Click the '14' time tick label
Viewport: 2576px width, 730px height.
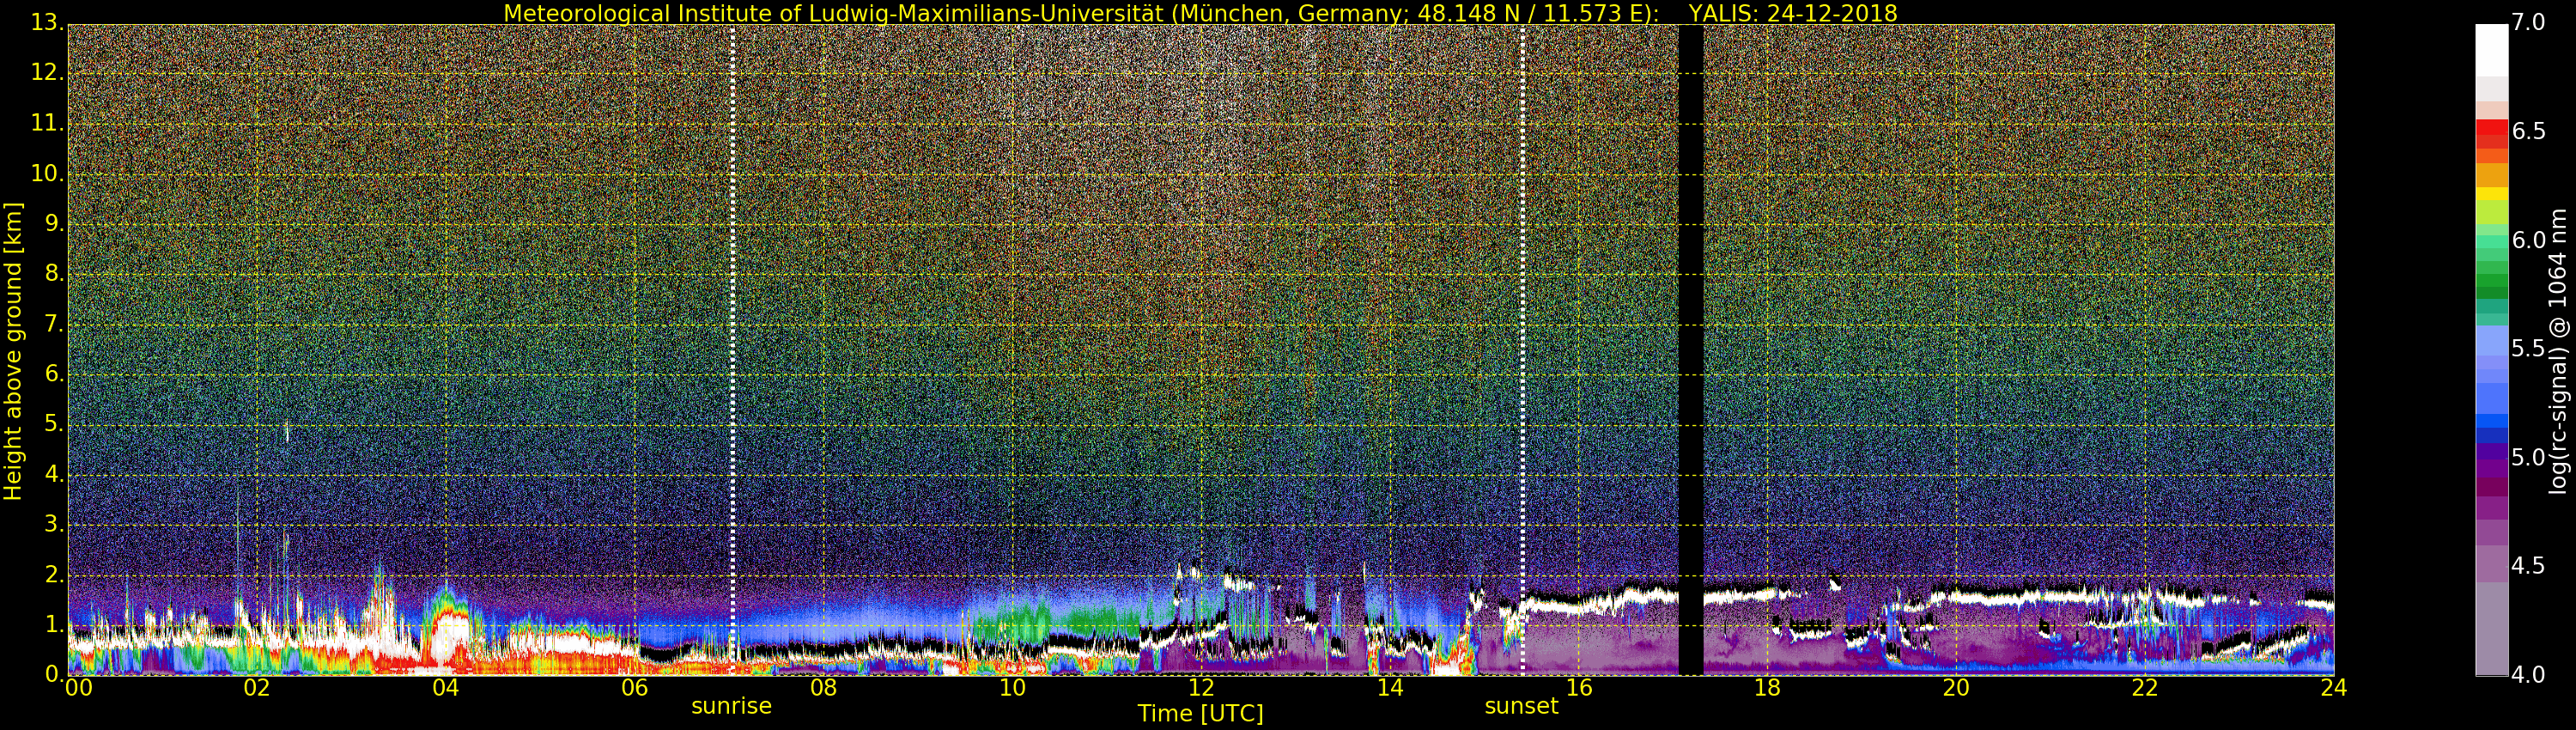tap(1390, 688)
